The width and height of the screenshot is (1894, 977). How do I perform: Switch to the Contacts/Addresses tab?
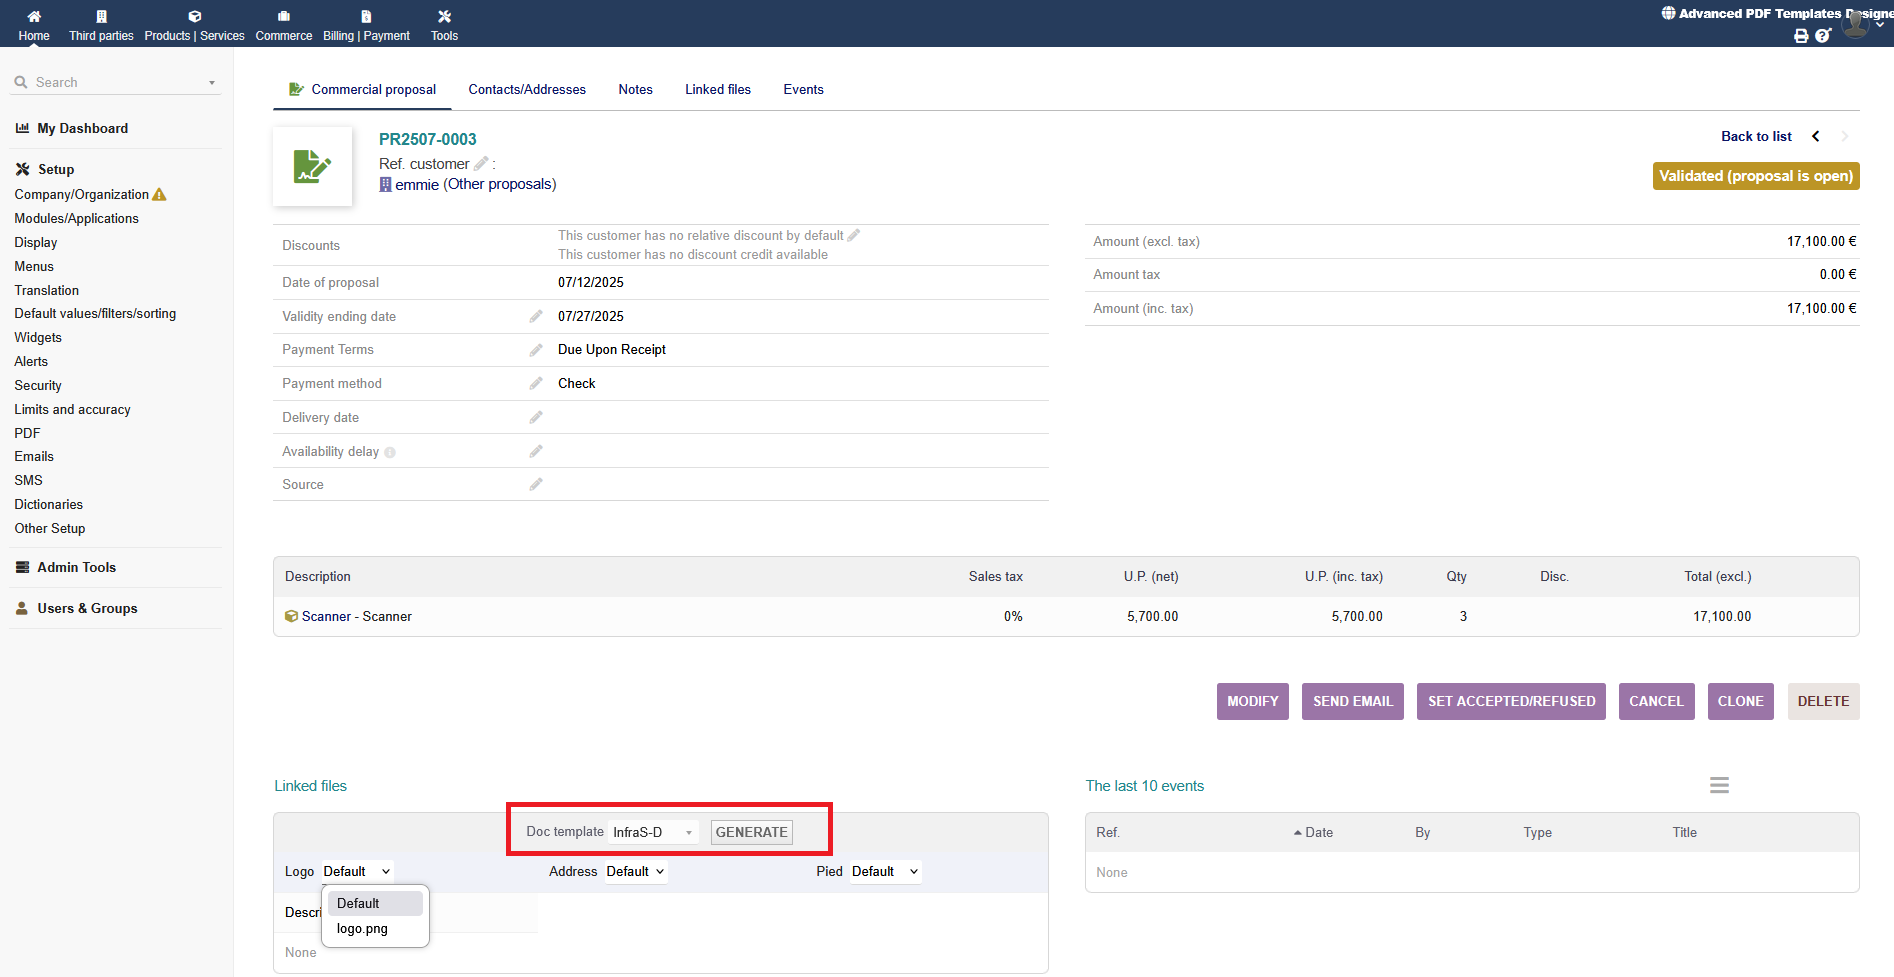(527, 90)
